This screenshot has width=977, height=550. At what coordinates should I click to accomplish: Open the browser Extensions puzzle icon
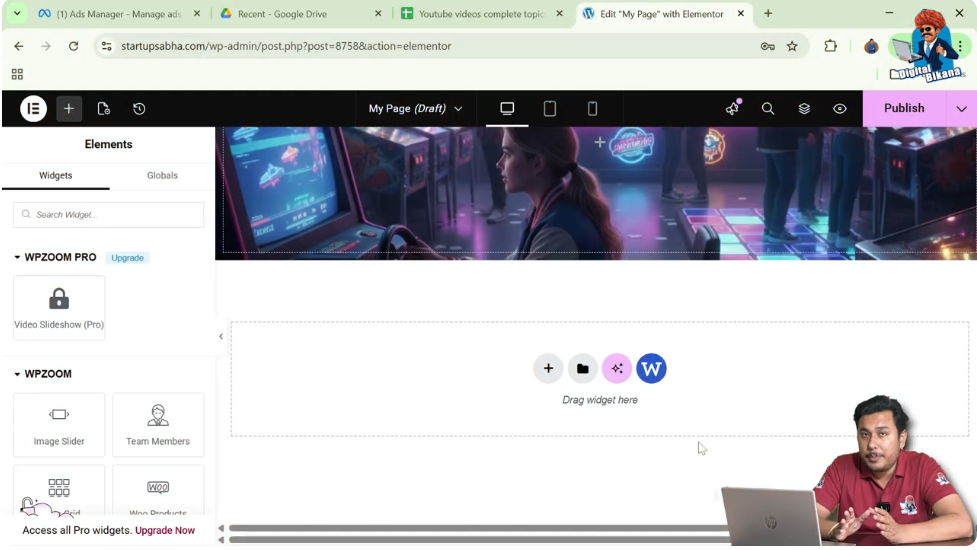coord(830,46)
